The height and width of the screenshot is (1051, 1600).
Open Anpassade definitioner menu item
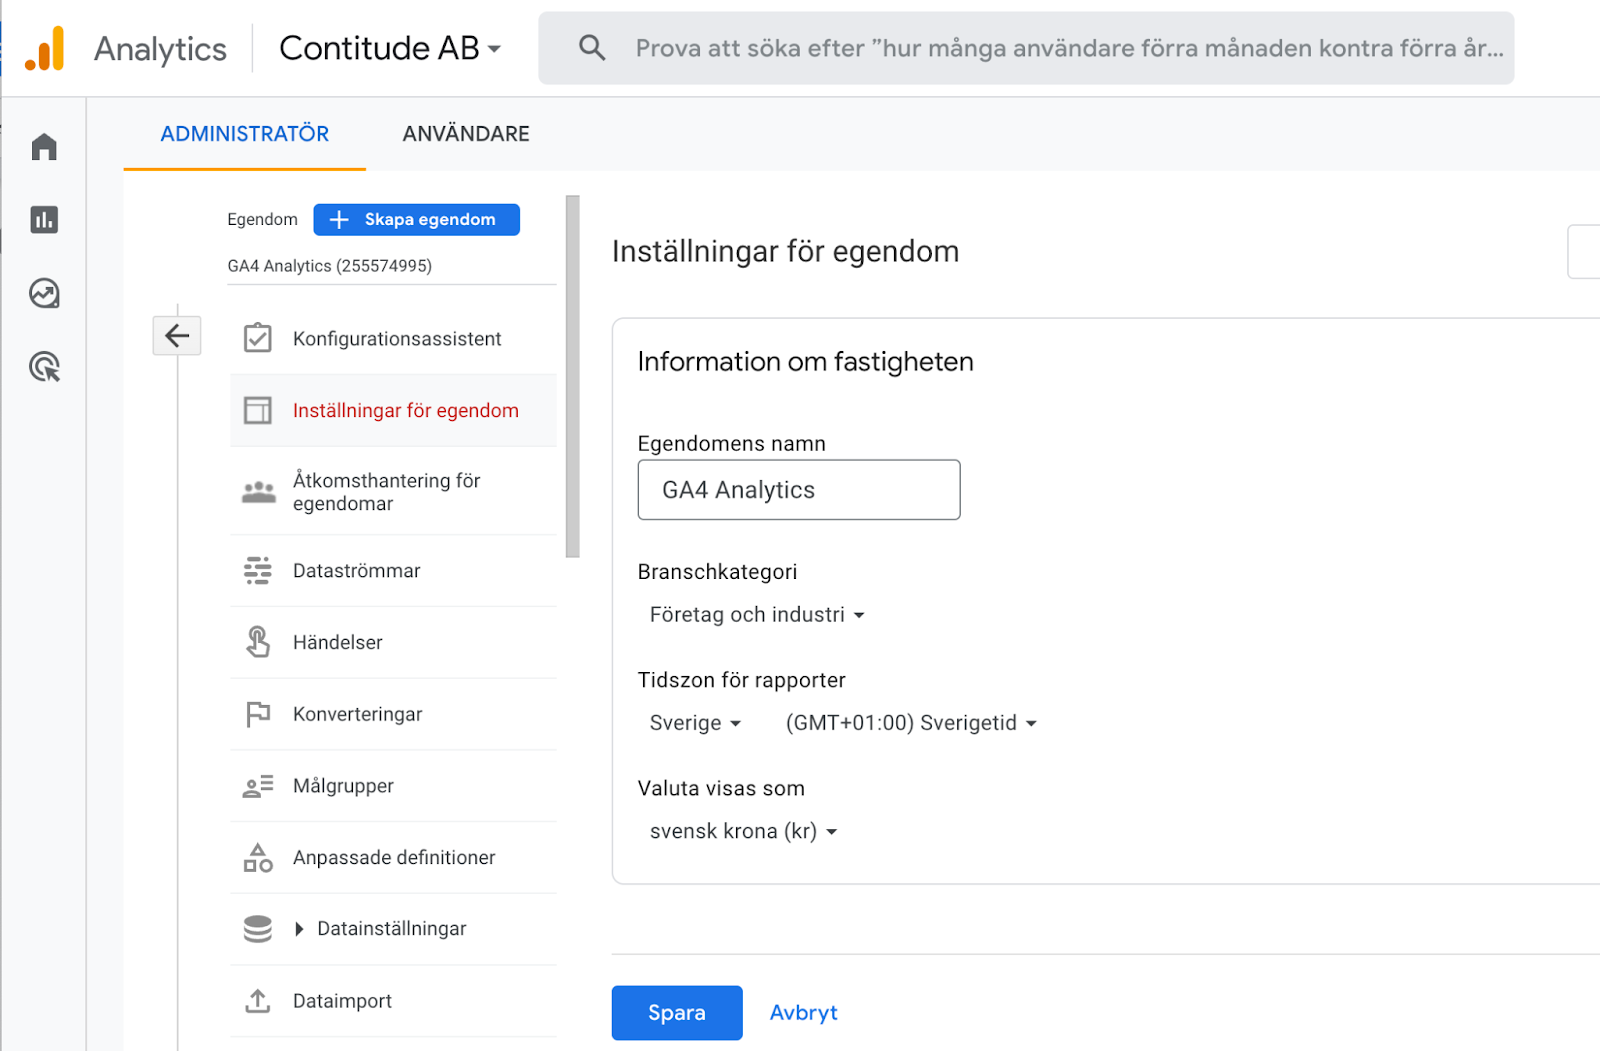click(x=393, y=858)
